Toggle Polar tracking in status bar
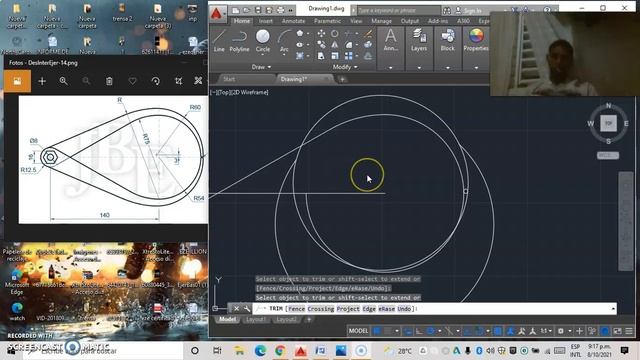640x360 pixels. [x=430, y=331]
